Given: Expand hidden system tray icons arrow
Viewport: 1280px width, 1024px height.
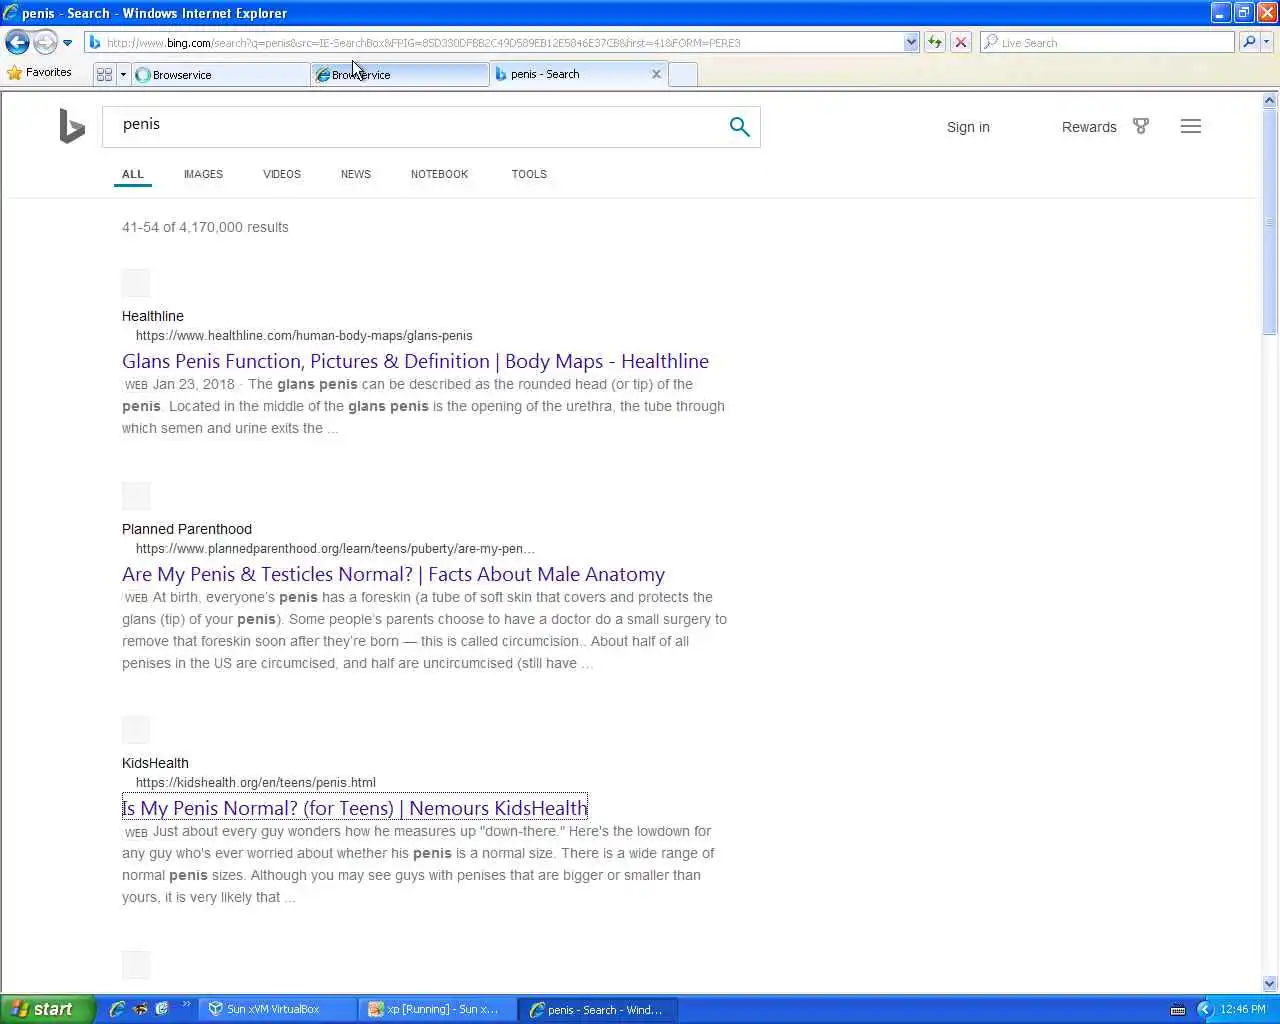Looking at the screenshot, I should click(x=1205, y=1009).
